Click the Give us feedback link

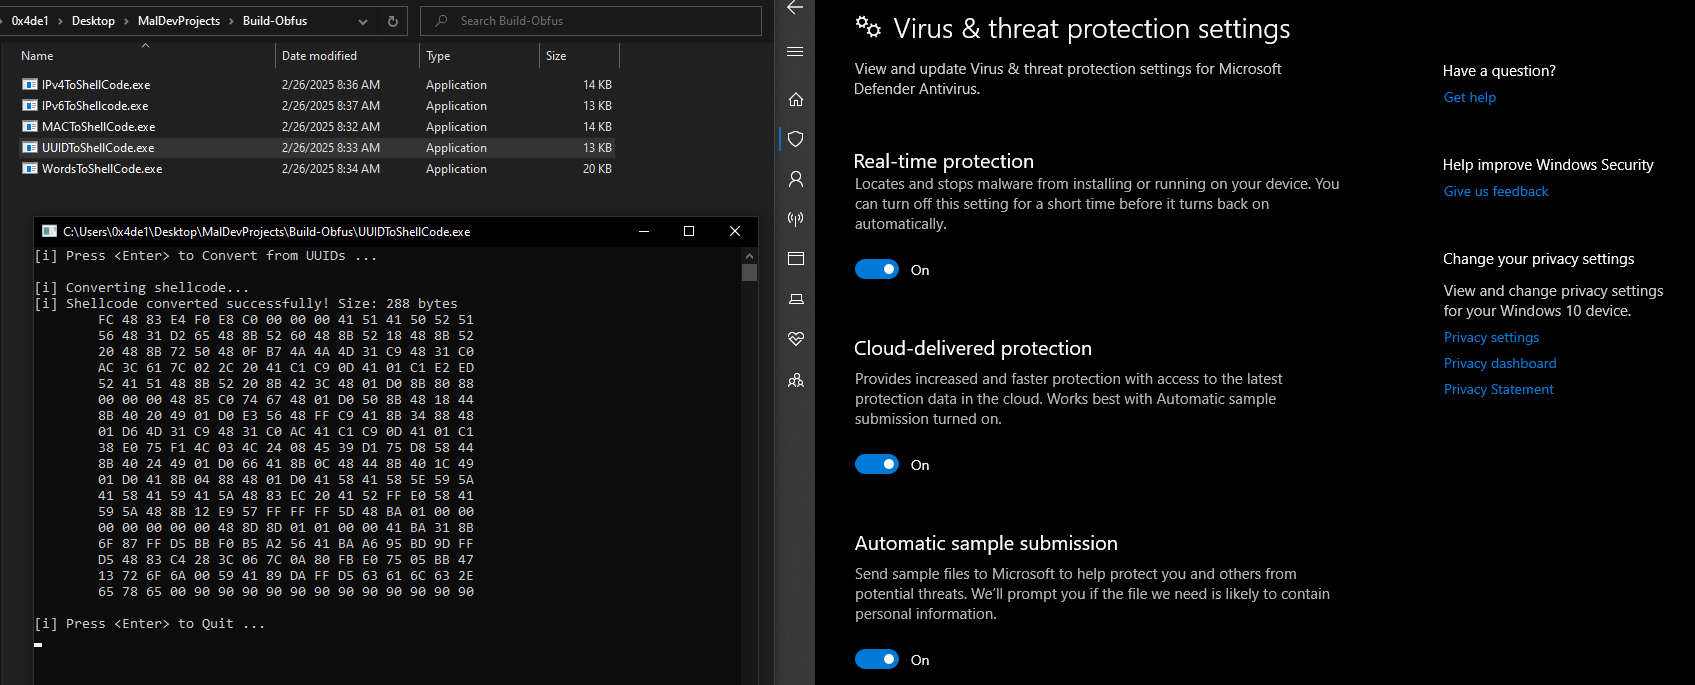tap(1496, 191)
